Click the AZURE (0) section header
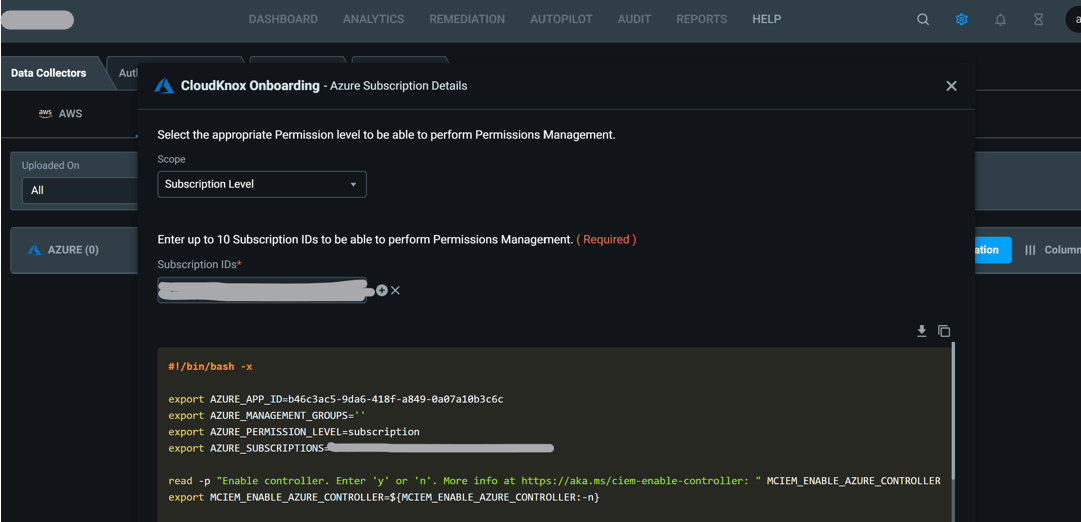 (x=74, y=250)
